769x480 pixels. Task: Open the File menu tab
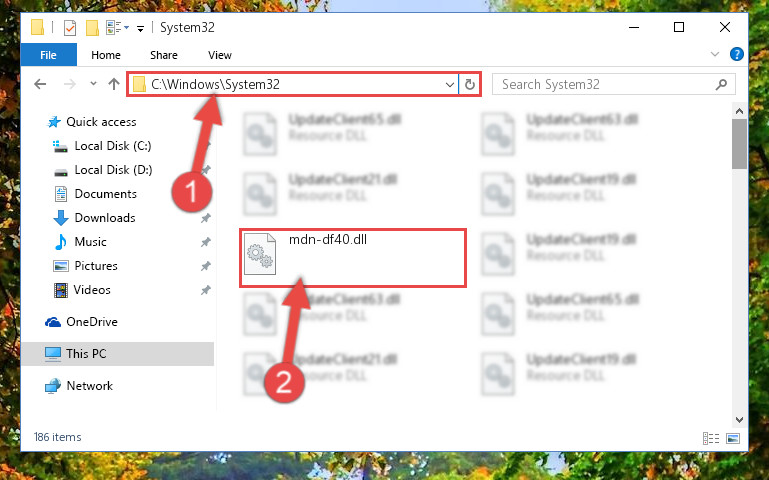coord(49,54)
